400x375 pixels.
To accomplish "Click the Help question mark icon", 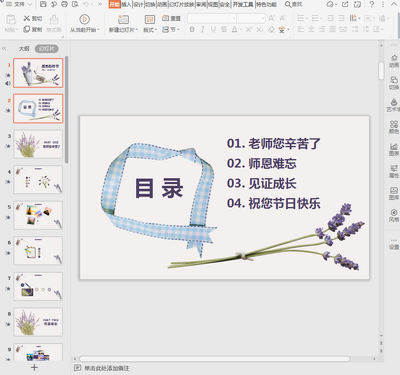I will tap(372, 4).
